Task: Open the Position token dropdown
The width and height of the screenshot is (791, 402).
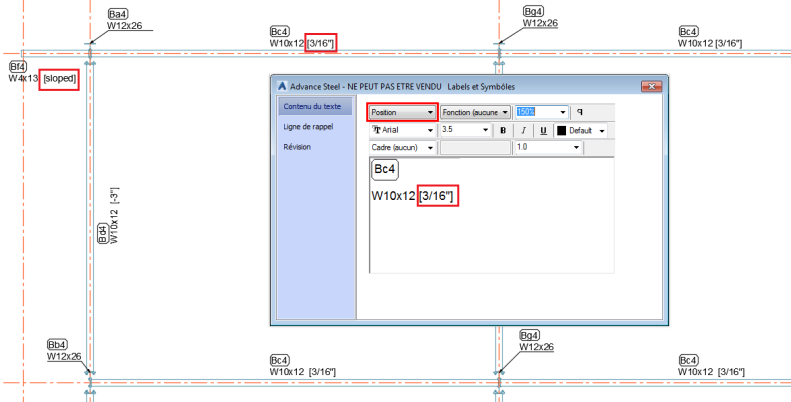Action: coord(402,112)
